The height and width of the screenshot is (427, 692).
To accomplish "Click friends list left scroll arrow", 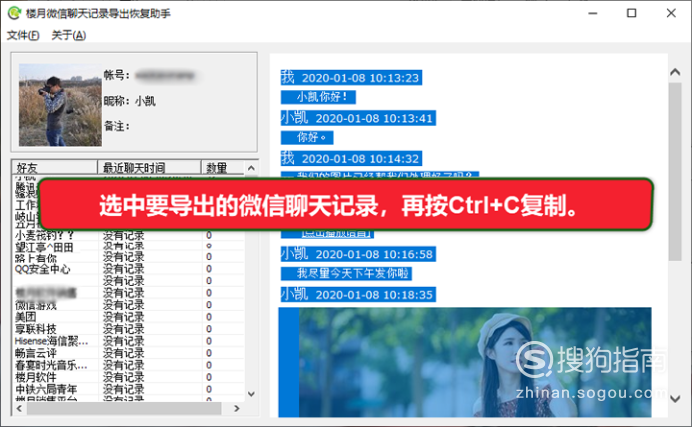I will click(19, 408).
